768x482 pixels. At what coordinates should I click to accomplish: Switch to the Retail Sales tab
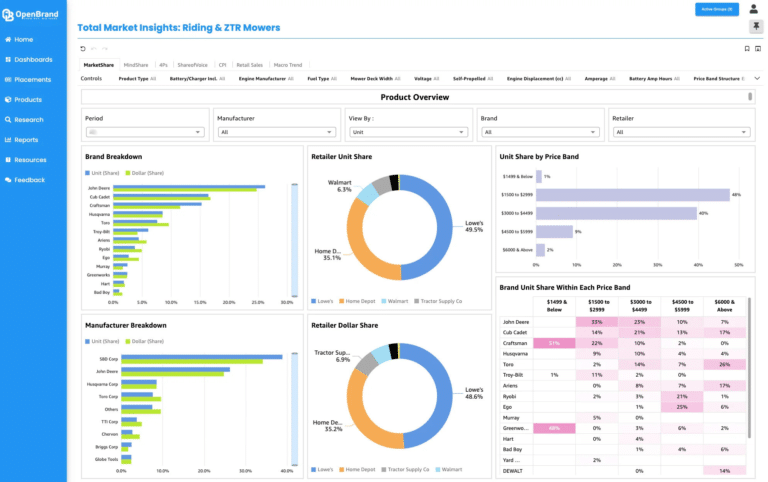click(249, 65)
